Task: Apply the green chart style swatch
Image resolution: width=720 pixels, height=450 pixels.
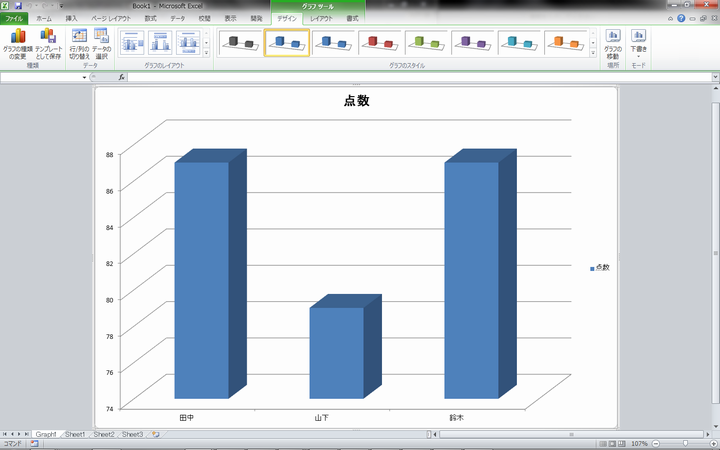Action: (426, 42)
